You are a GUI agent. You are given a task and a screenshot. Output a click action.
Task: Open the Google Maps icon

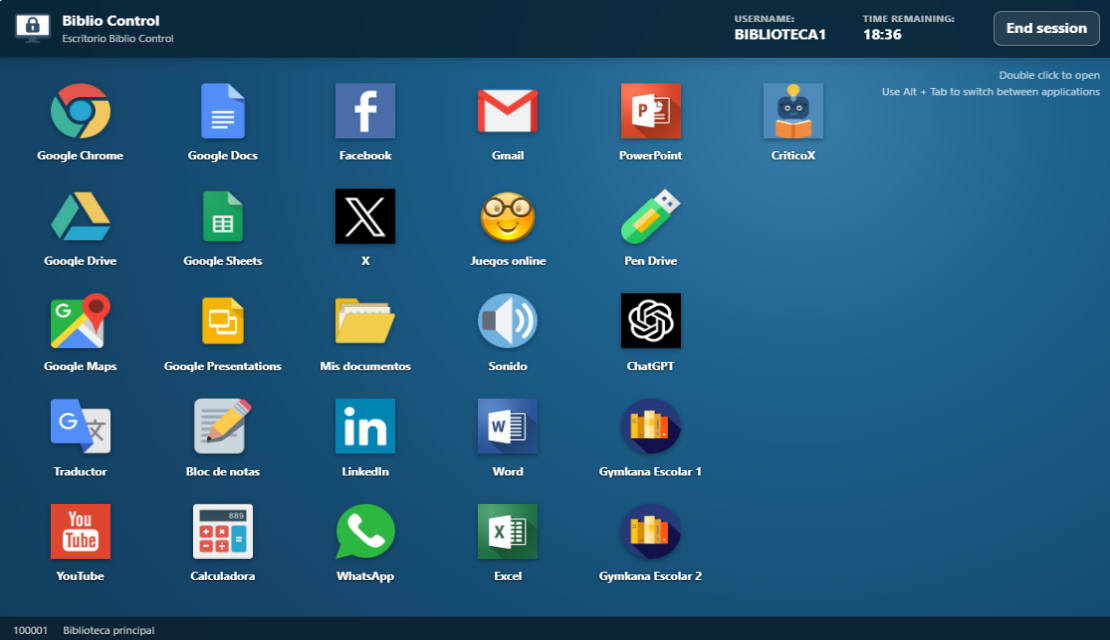point(80,321)
